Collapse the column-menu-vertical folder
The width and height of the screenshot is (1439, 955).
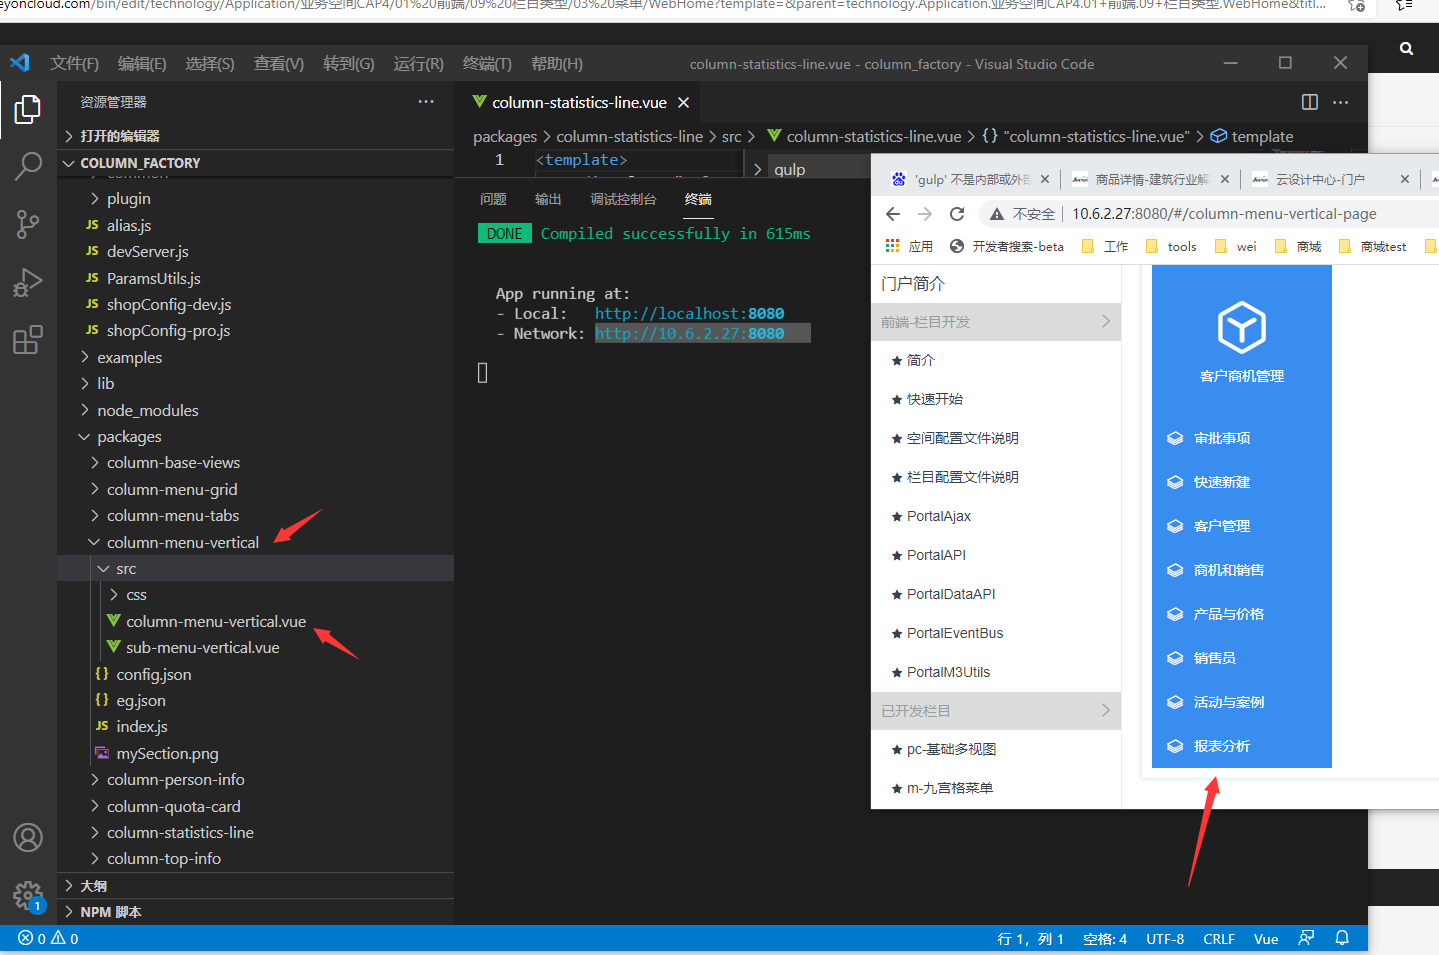[x=182, y=542]
